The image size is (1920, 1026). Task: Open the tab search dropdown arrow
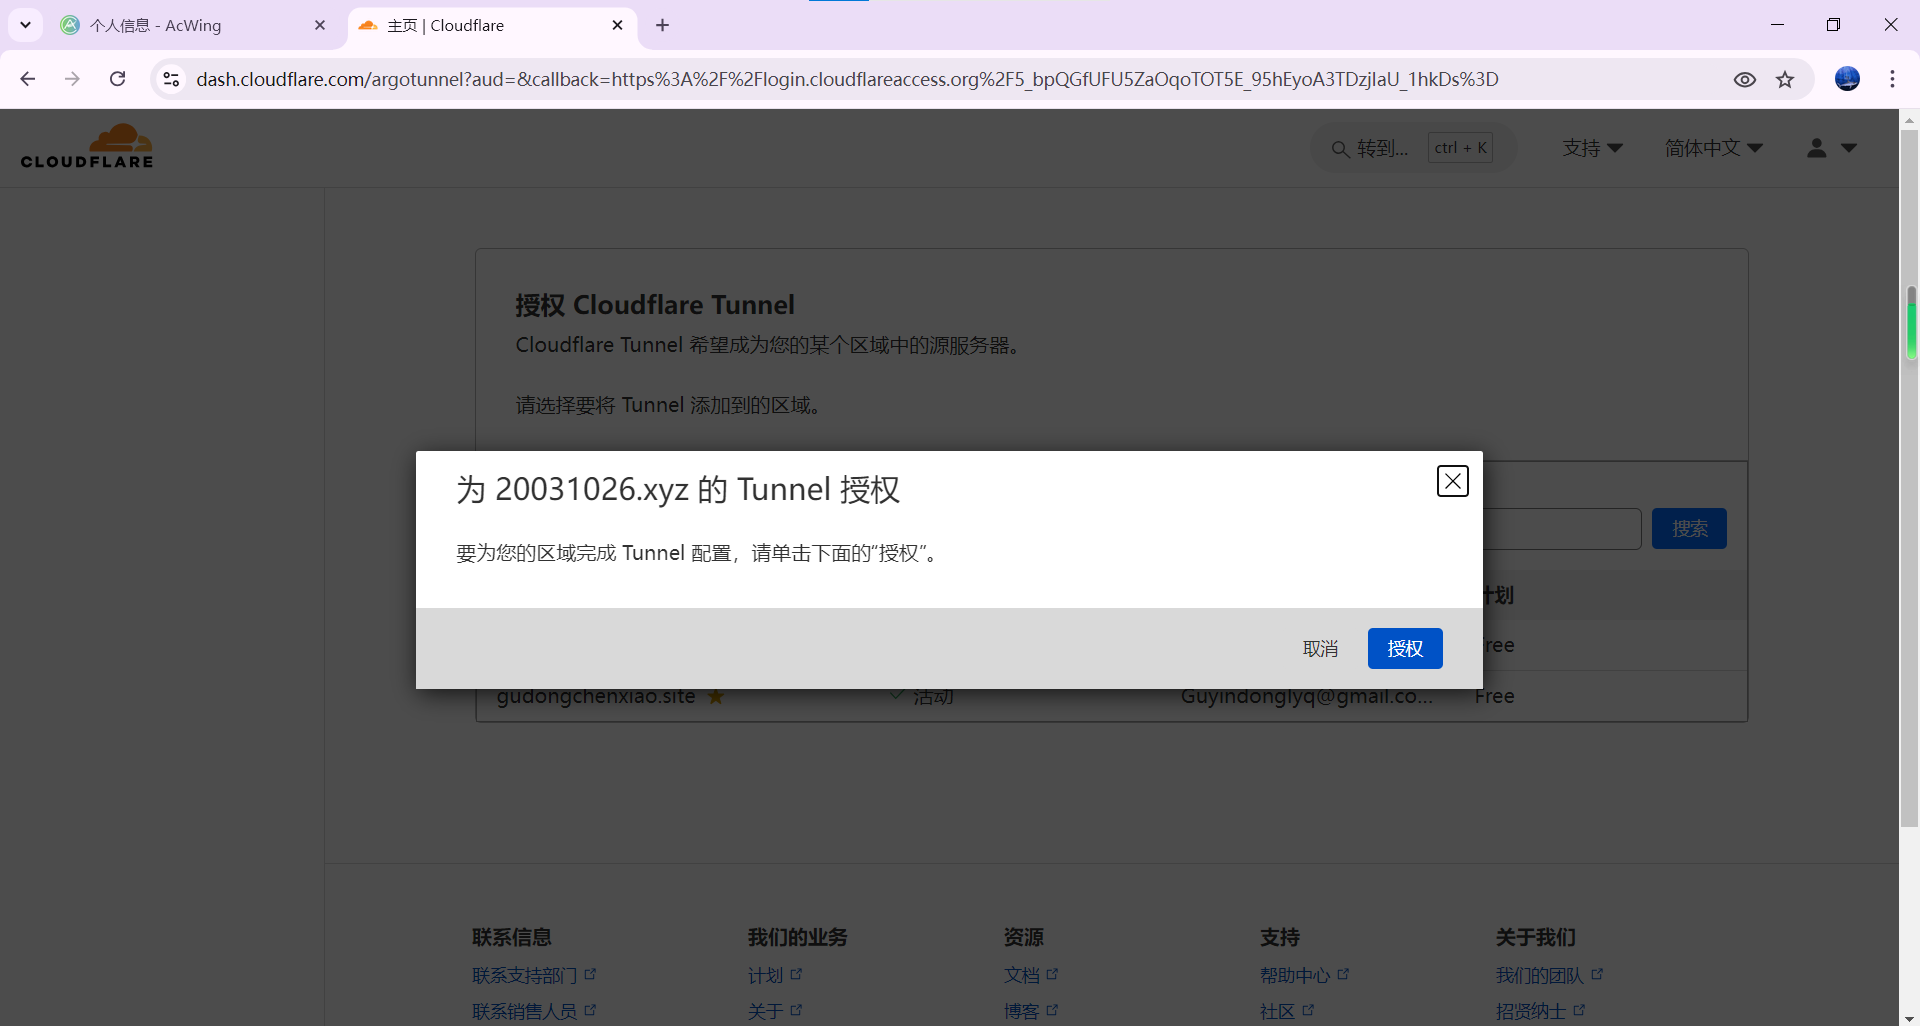click(x=25, y=25)
